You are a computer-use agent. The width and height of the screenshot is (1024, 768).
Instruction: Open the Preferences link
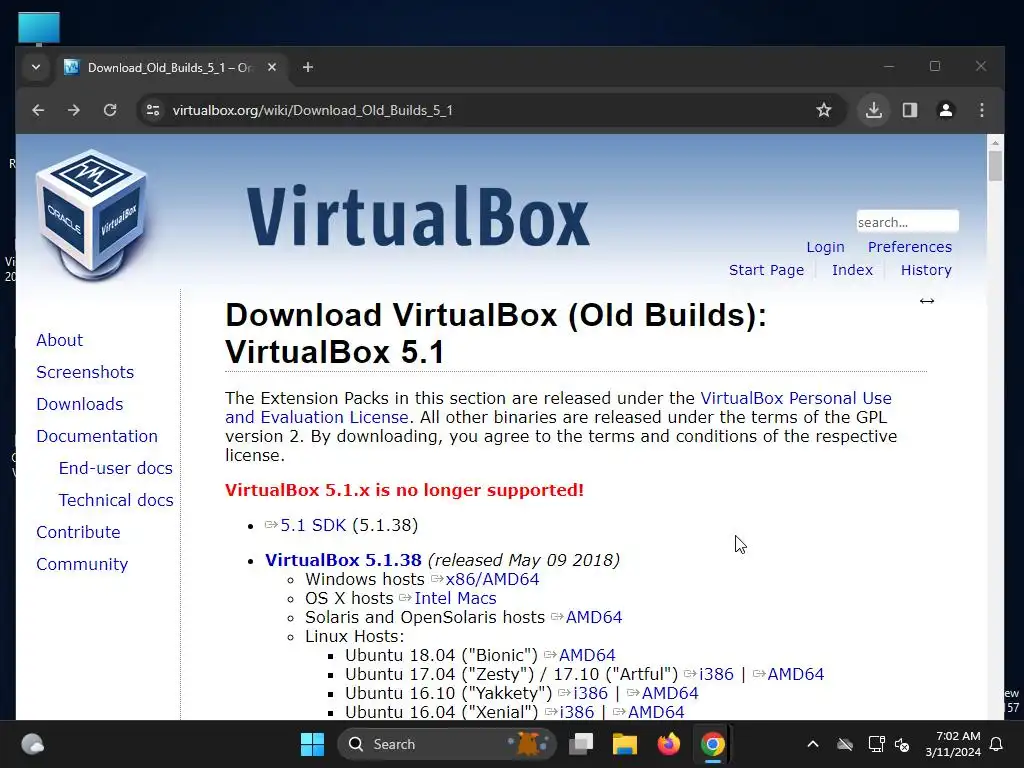pyautogui.click(x=910, y=247)
